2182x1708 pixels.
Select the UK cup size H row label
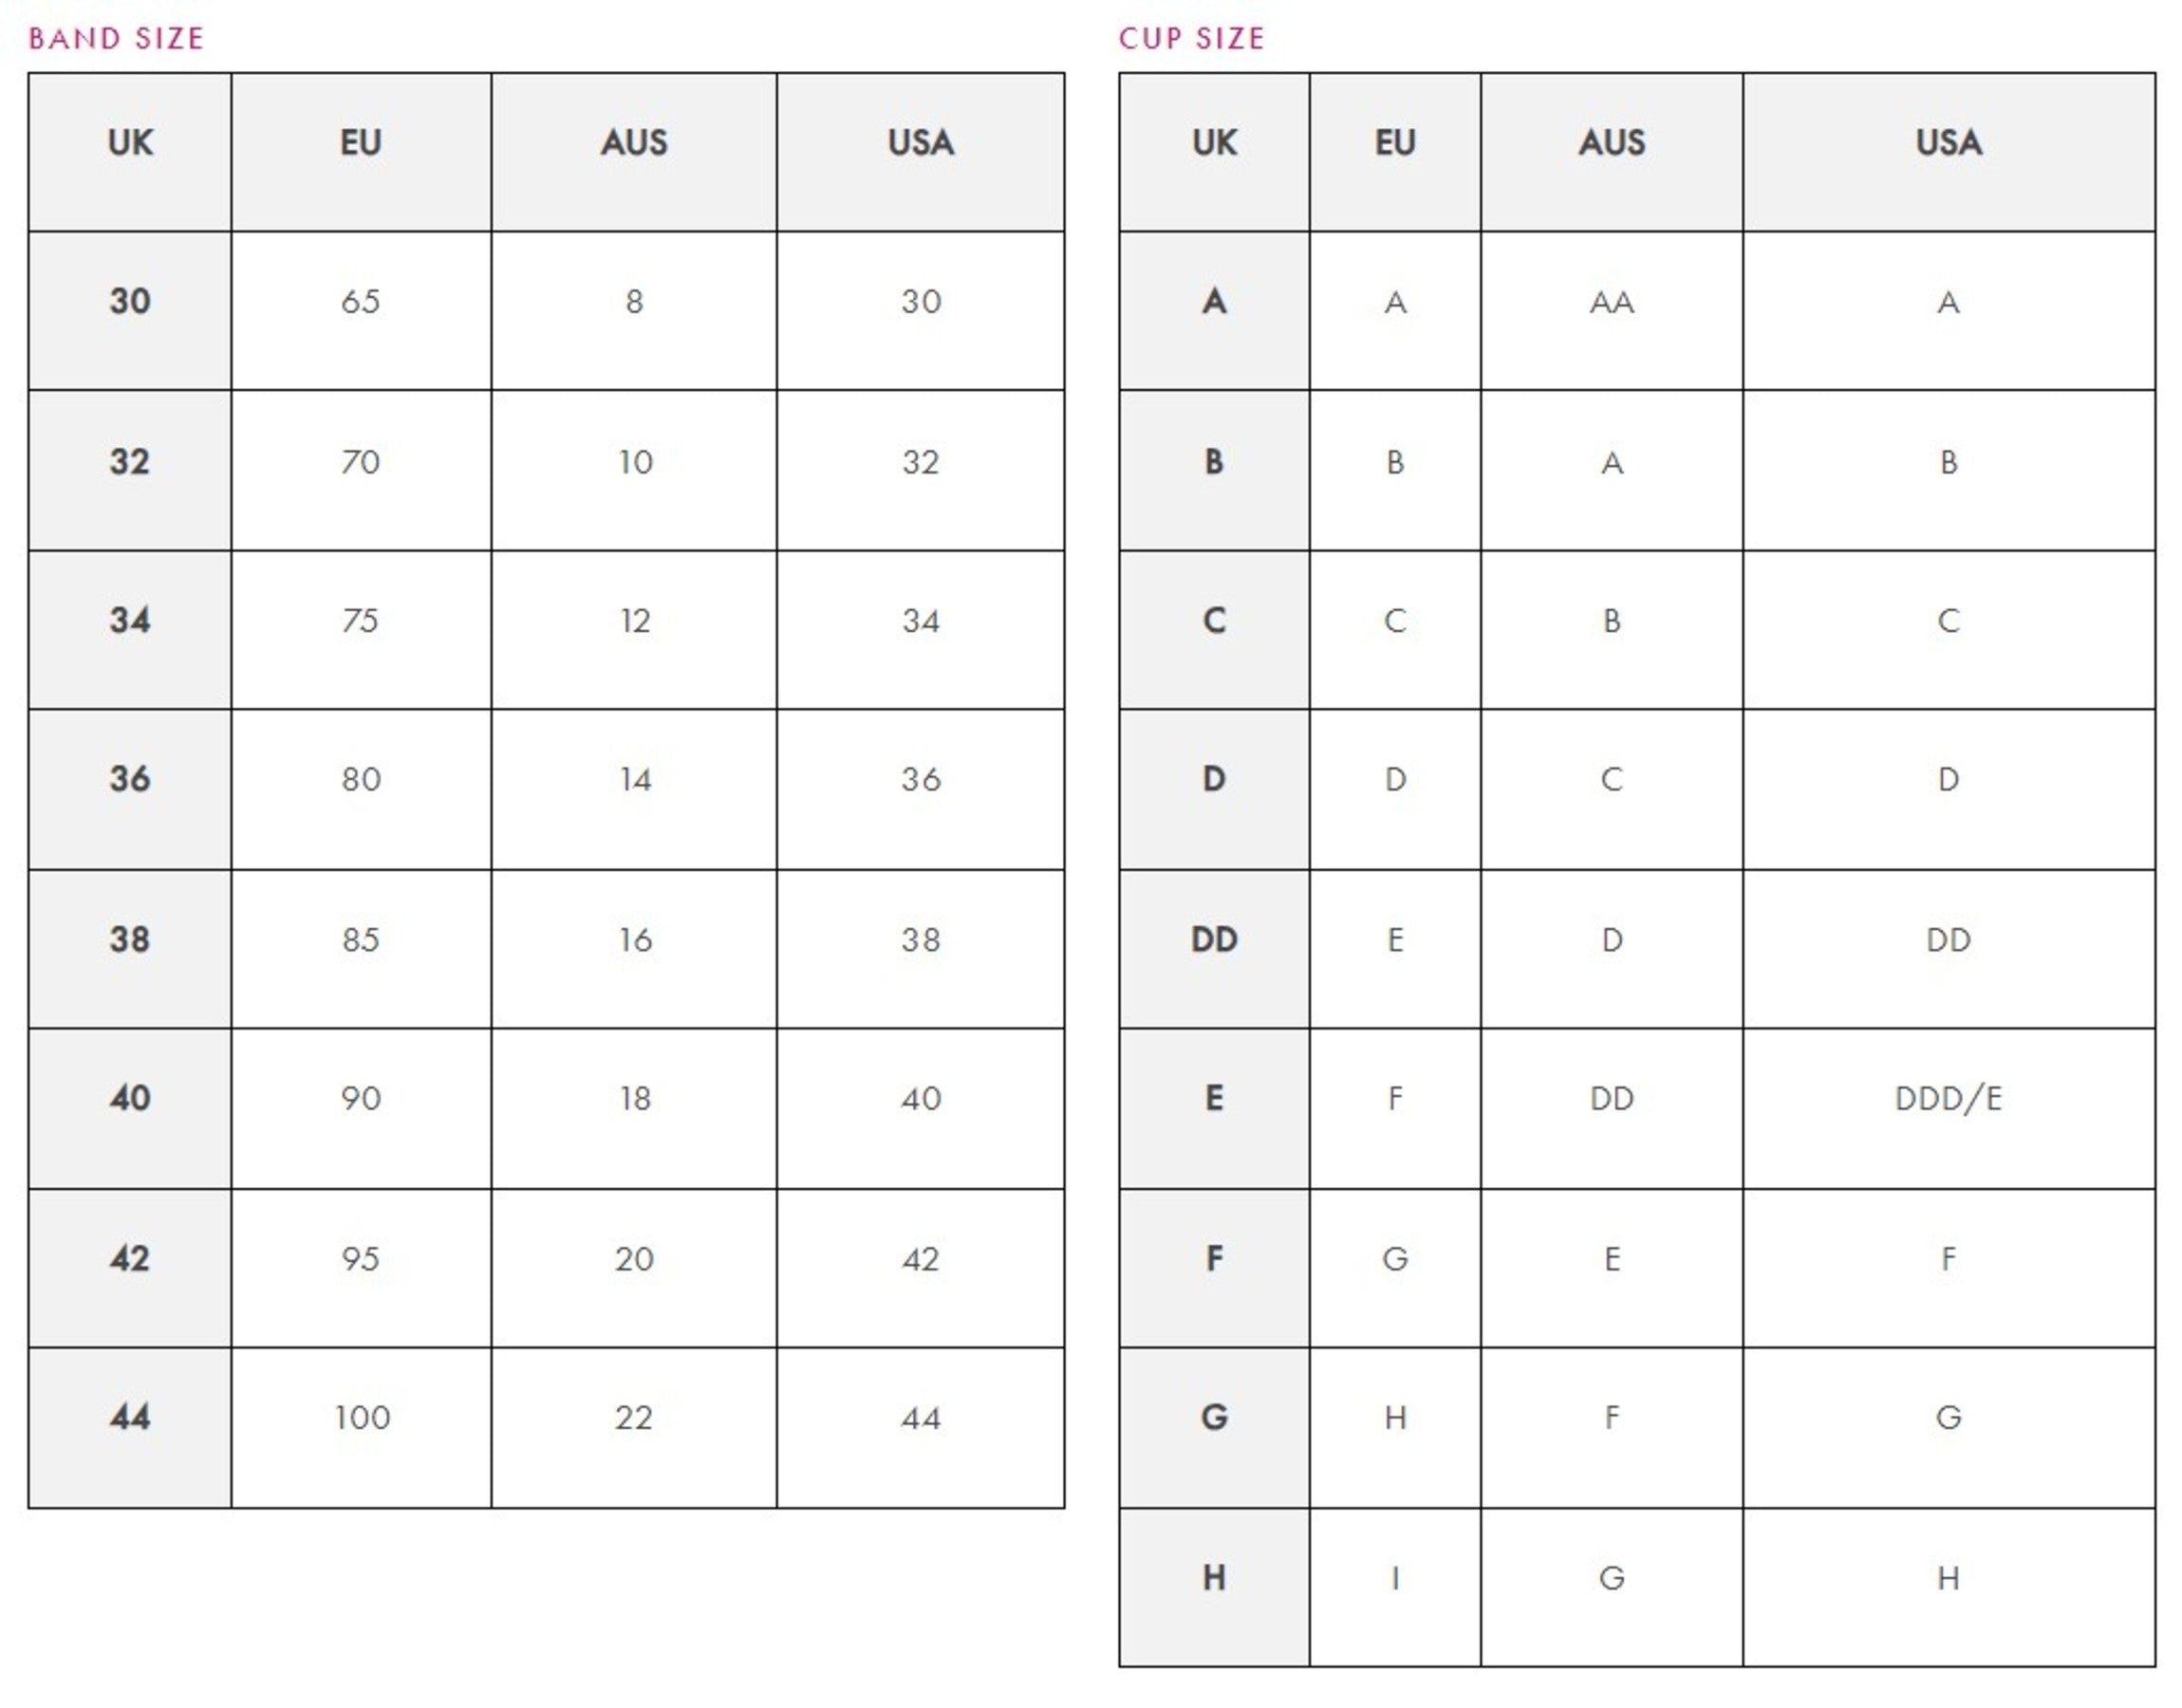[x=1214, y=1577]
